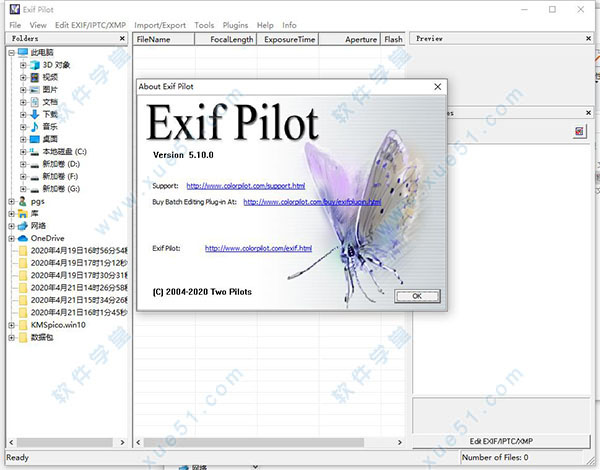600x470 pixels.
Task: Click the Network icon in the Folders tree
Action: (23, 226)
